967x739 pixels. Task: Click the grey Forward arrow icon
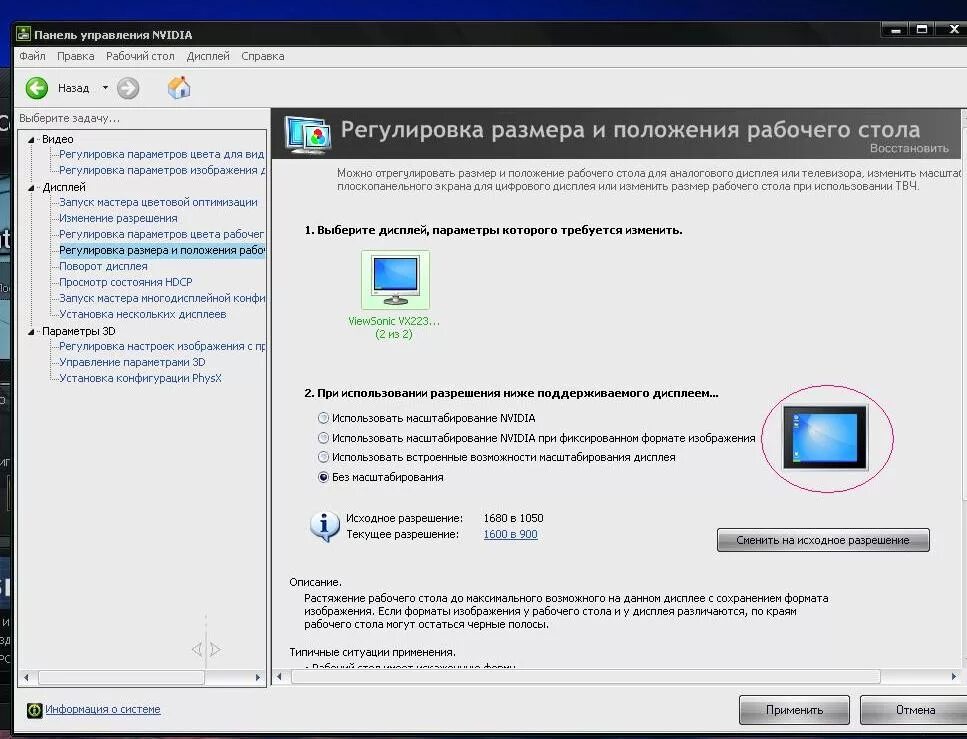click(x=128, y=88)
